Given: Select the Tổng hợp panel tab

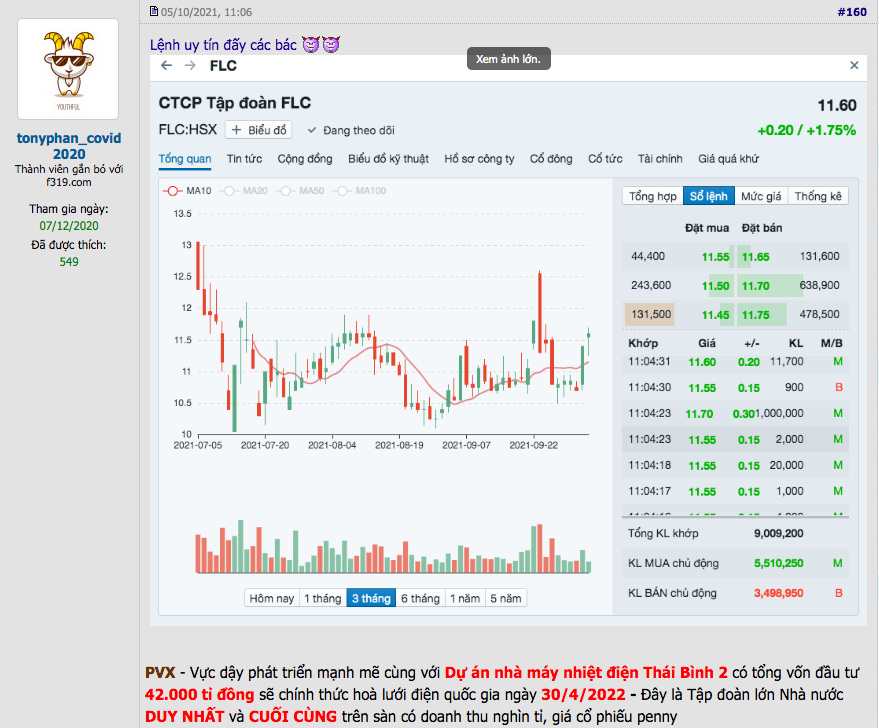Looking at the screenshot, I should point(653,196).
